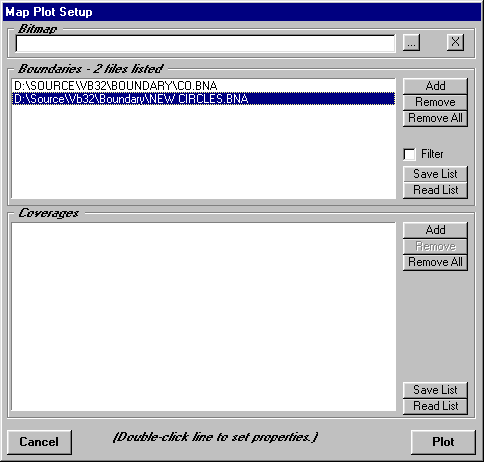The width and height of the screenshot is (484, 462).
Task: Save List of the Boundaries files
Action: pos(435,174)
